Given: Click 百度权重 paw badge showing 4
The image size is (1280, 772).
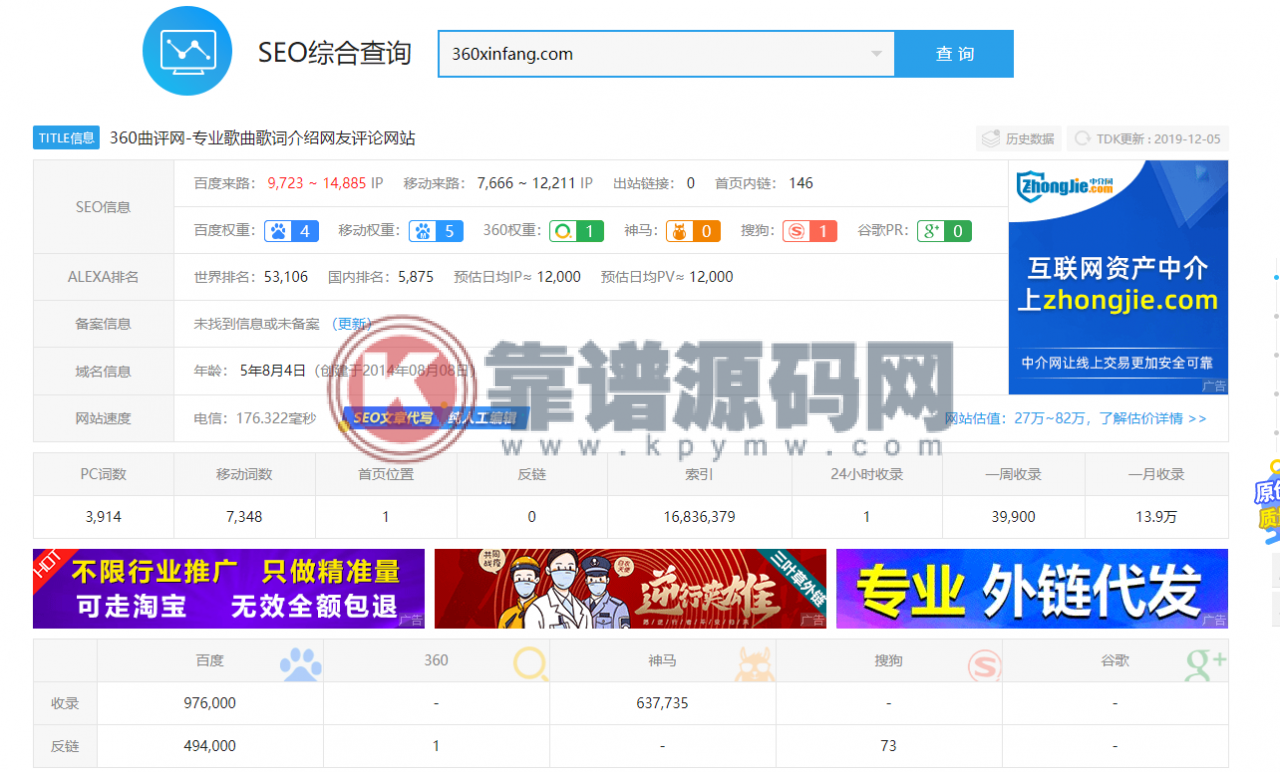Looking at the screenshot, I should pos(291,231).
